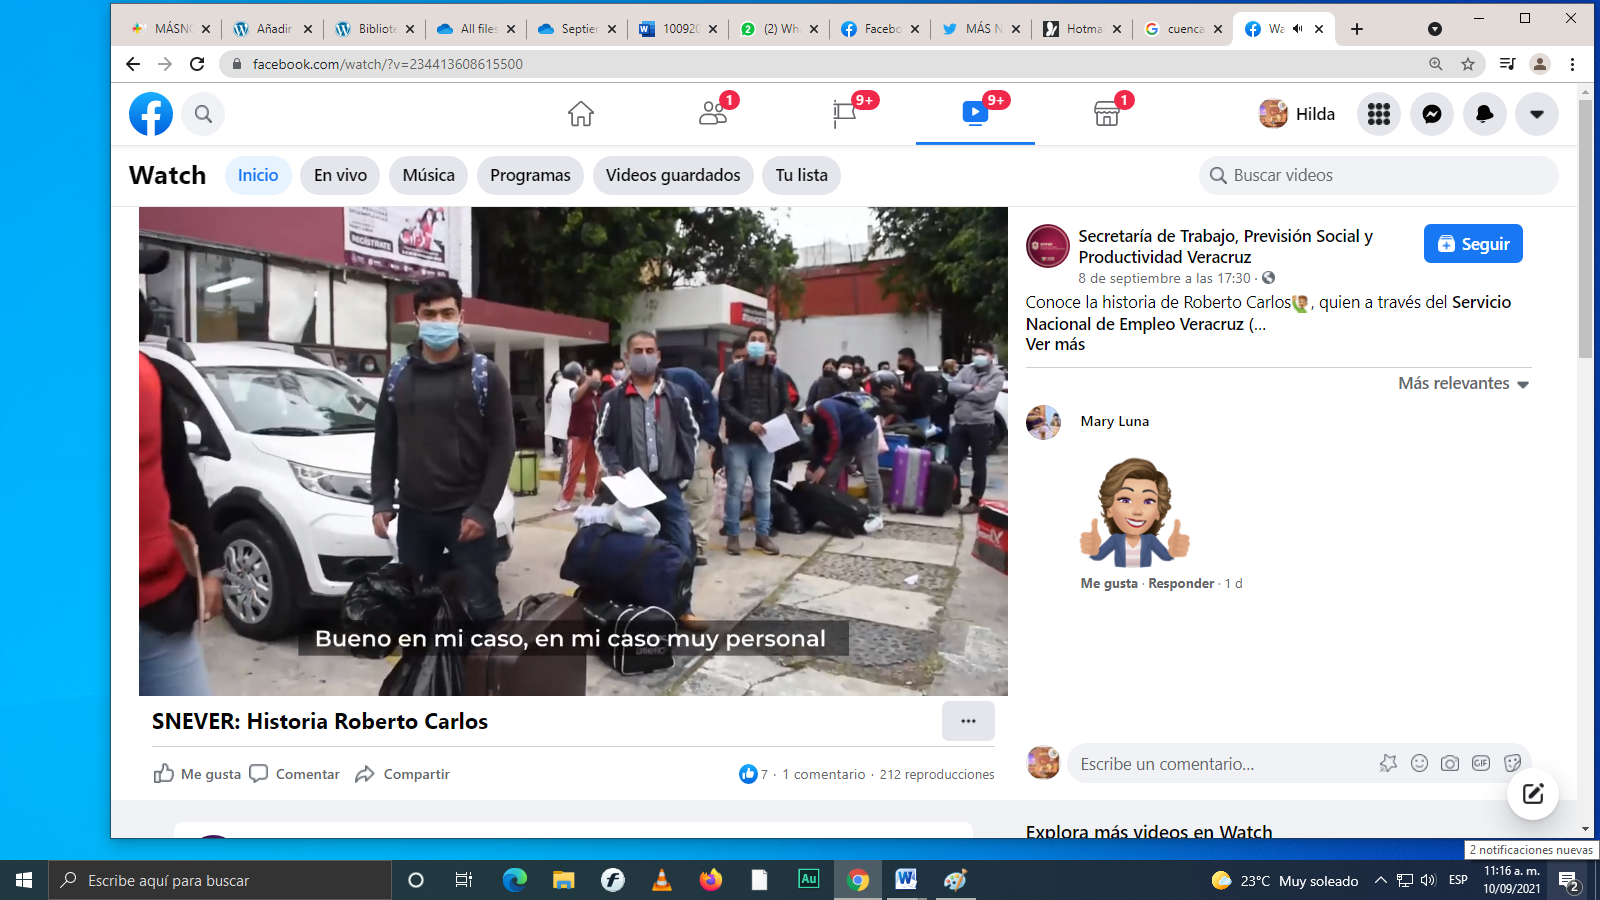Viewport: 1600px width, 900px height.
Task: Click Compartir to share the video
Action: pos(403,774)
